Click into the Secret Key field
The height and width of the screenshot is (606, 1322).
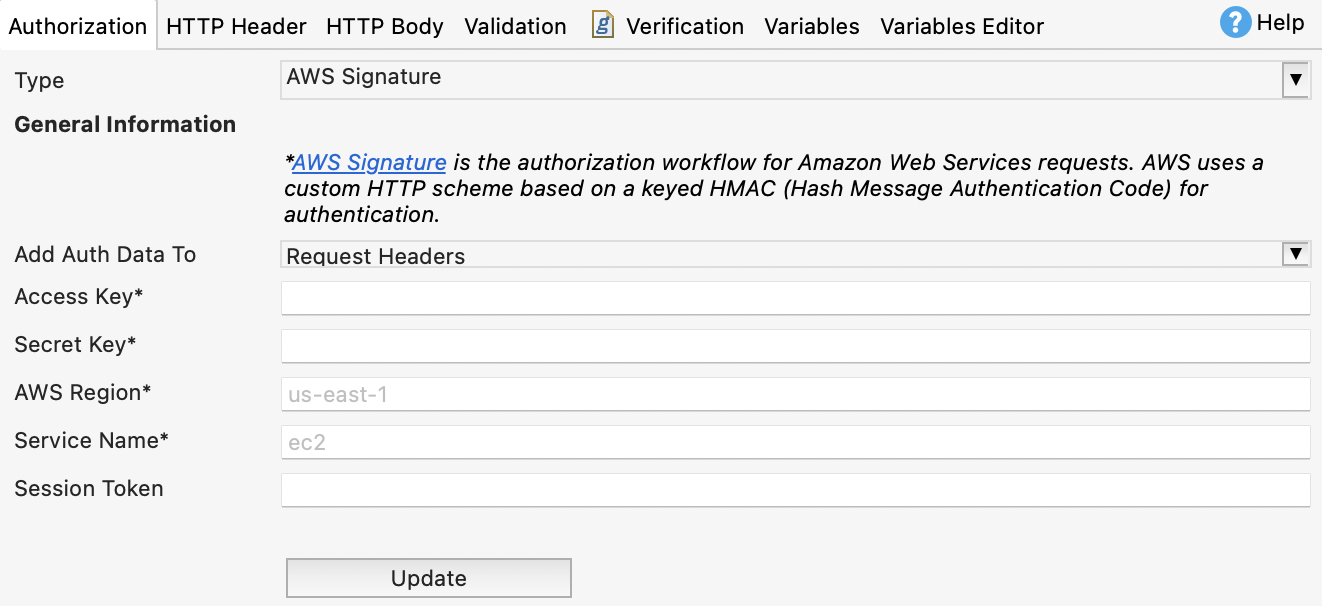[x=795, y=346]
